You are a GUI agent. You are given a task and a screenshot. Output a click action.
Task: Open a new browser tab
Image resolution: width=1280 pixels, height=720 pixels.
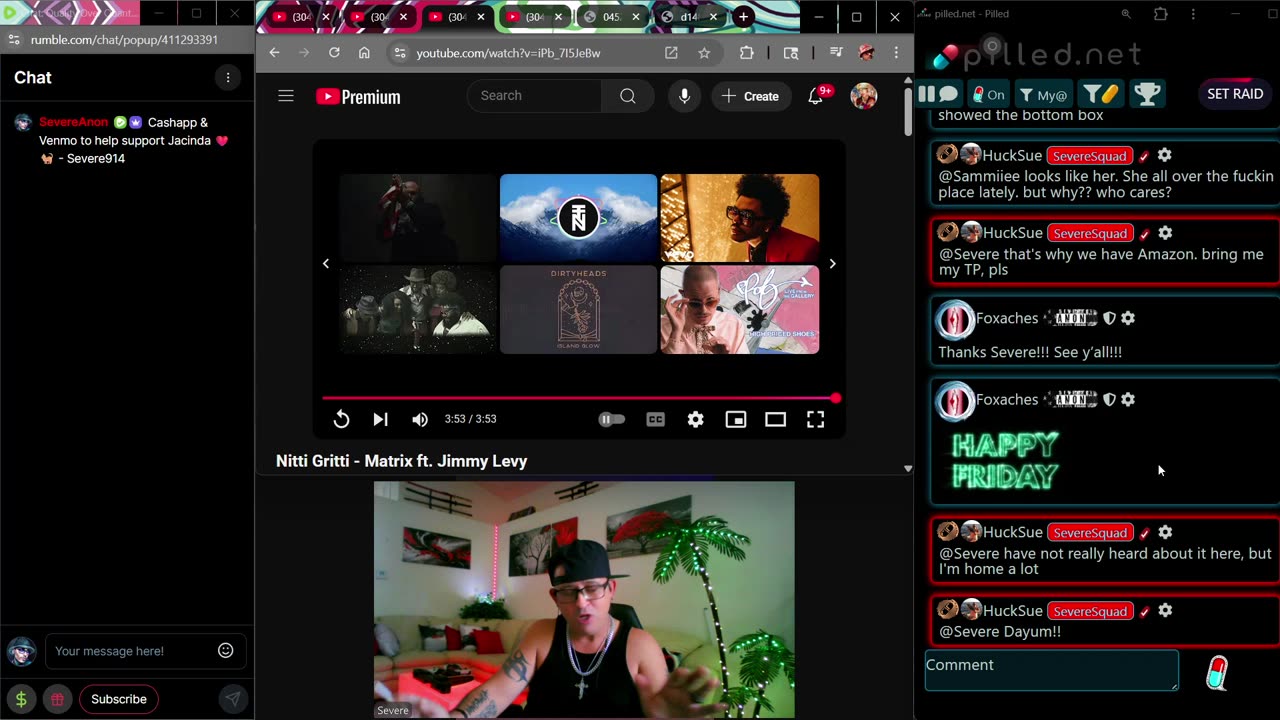(x=743, y=17)
